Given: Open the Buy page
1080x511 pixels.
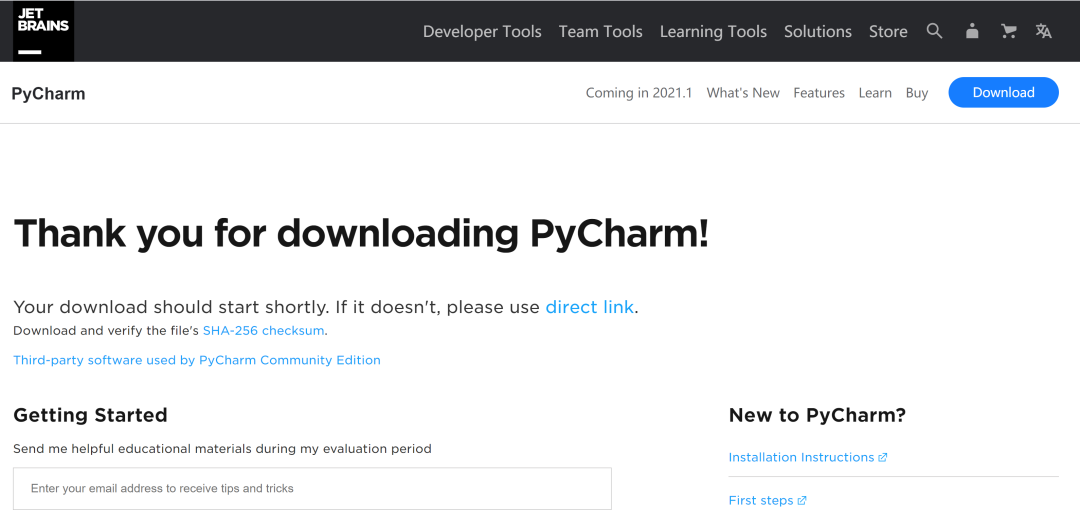Looking at the screenshot, I should pos(917,93).
